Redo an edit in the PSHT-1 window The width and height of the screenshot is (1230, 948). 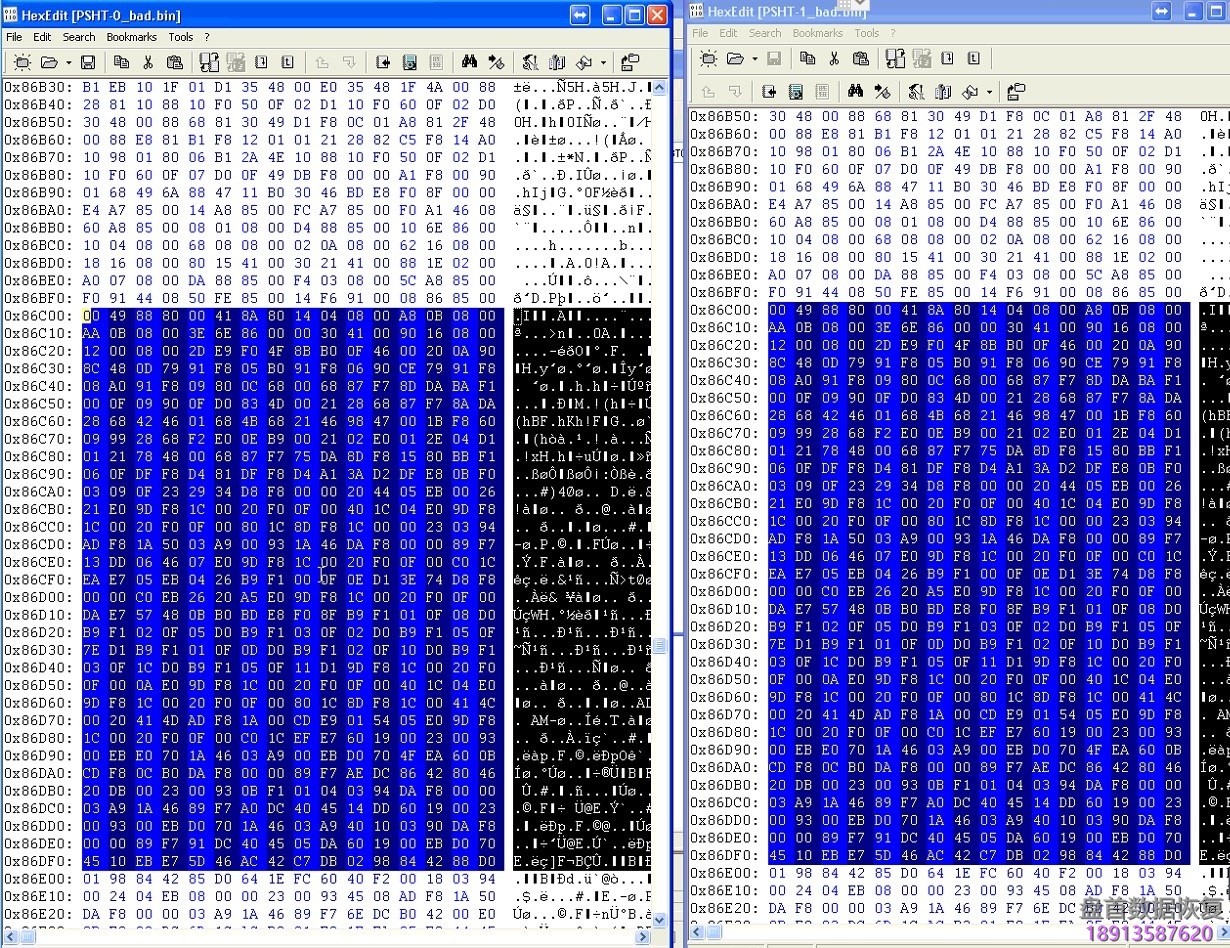736,91
